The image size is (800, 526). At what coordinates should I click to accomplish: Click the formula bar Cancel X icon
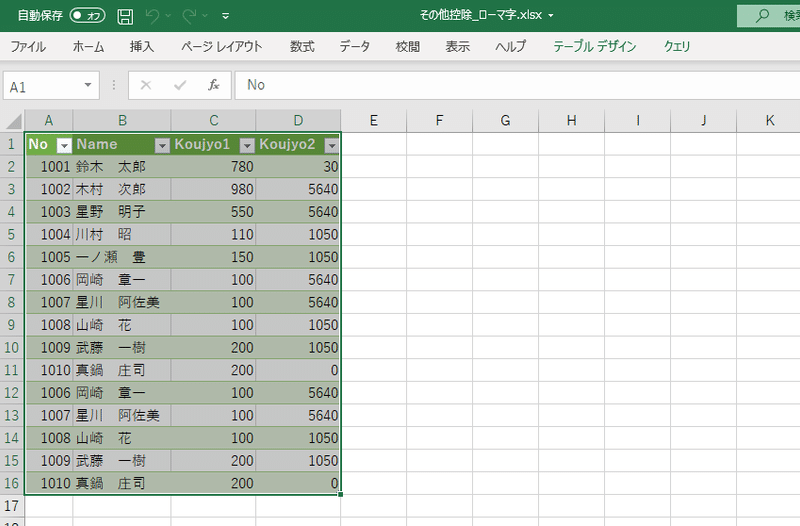tap(145, 85)
